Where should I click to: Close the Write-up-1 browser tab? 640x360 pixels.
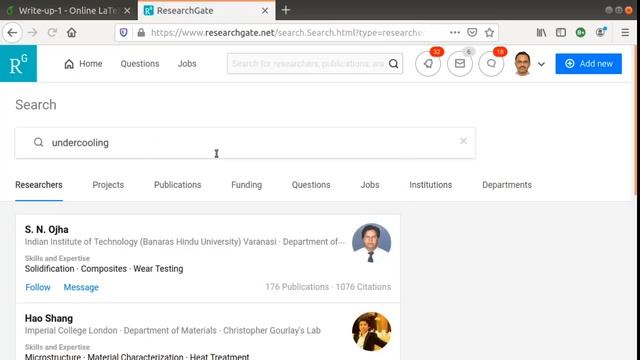127,11
